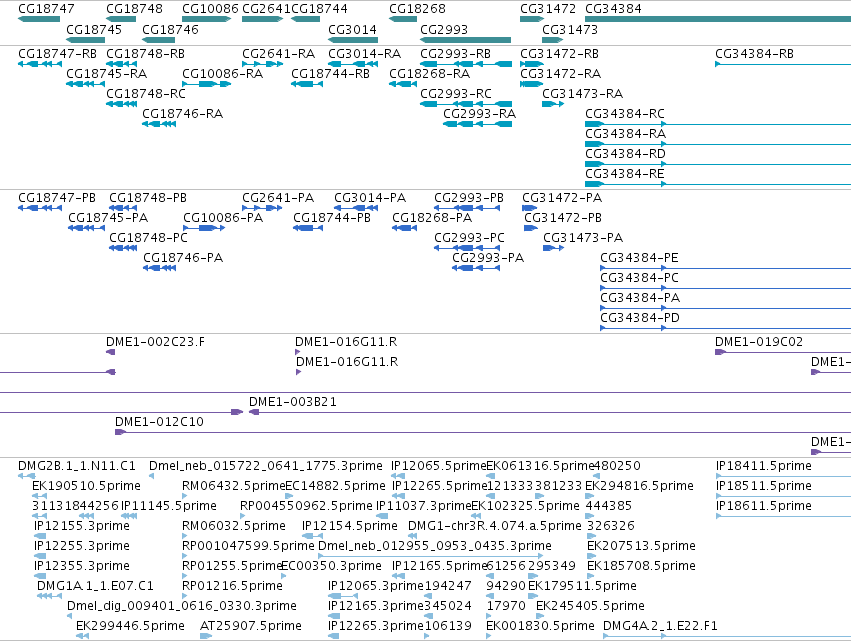Click the CG18747 gene label
This screenshot has height=641, width=851.
coord(46,9)
